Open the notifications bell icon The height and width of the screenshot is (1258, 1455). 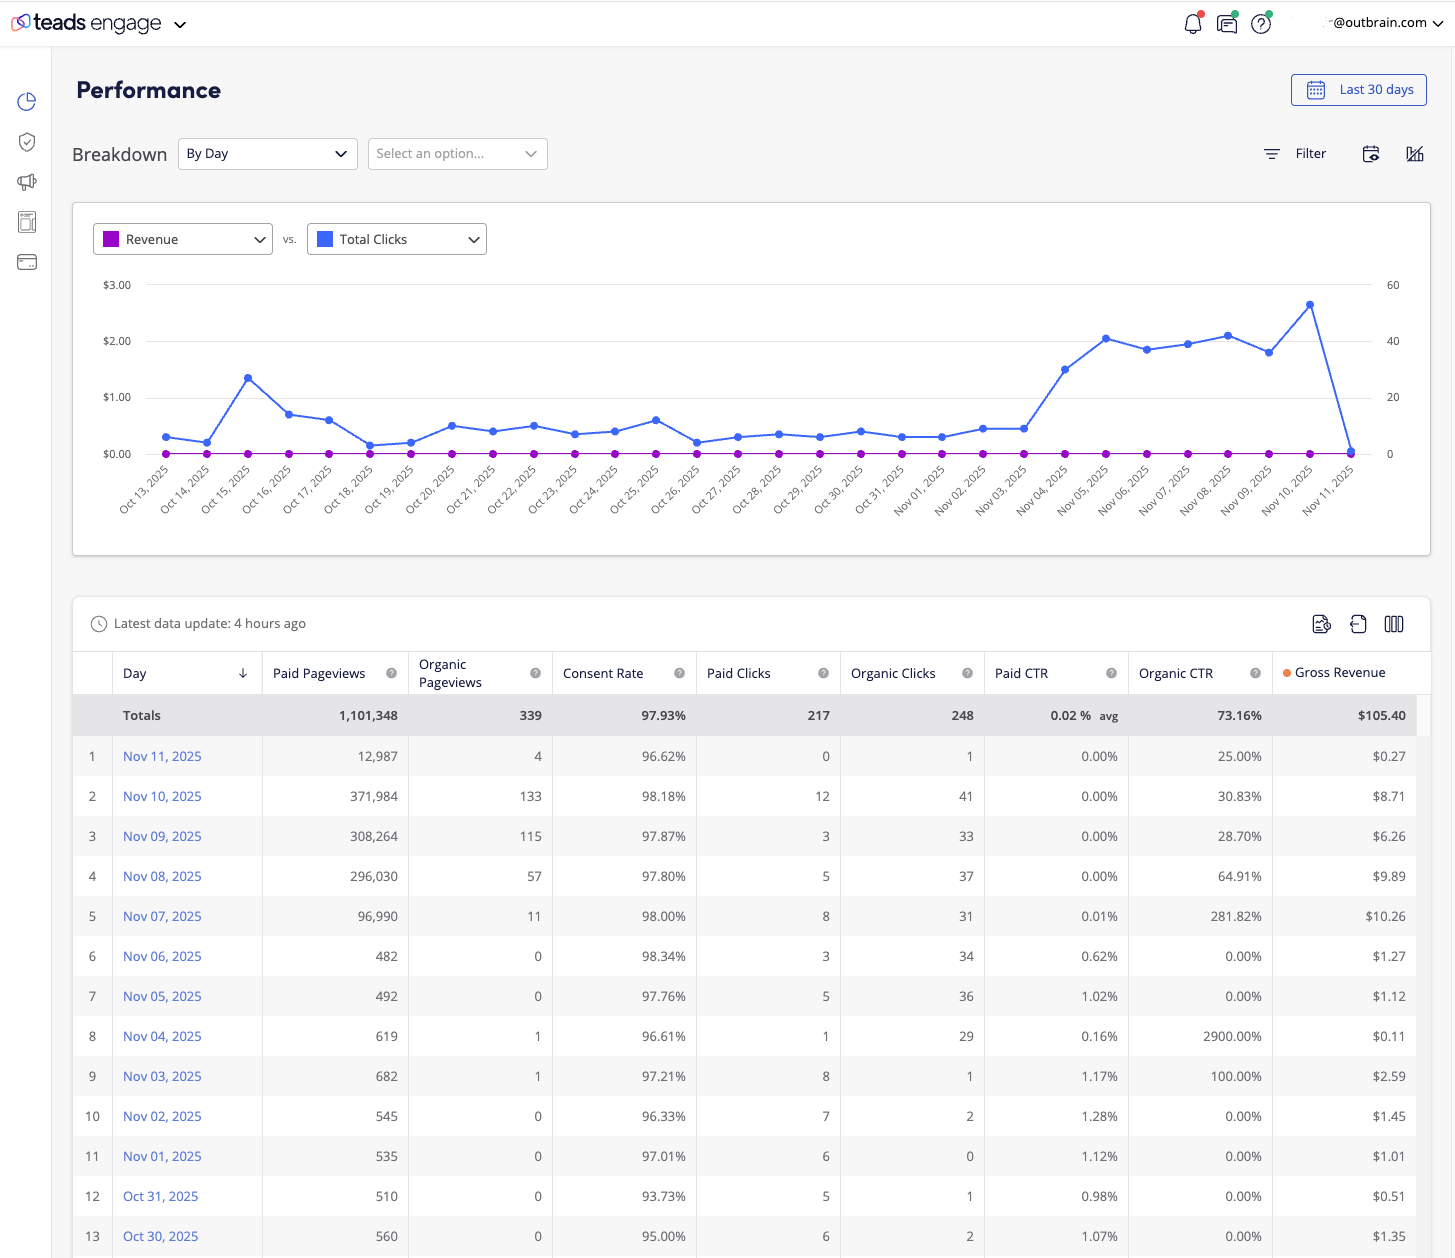pos(1192,23)
